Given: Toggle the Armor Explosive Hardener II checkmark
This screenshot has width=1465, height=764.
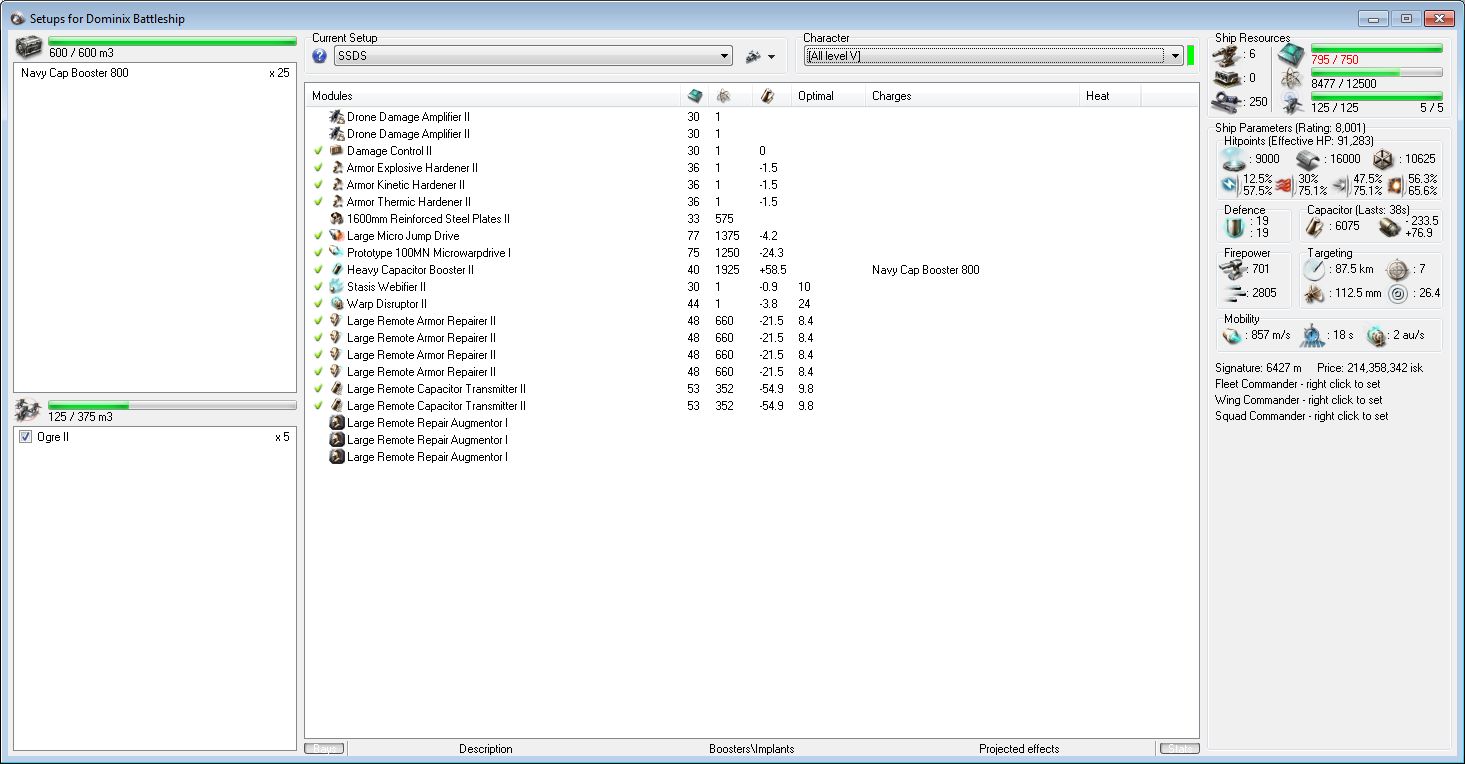Looking at the screenshot, I should 318,168.
